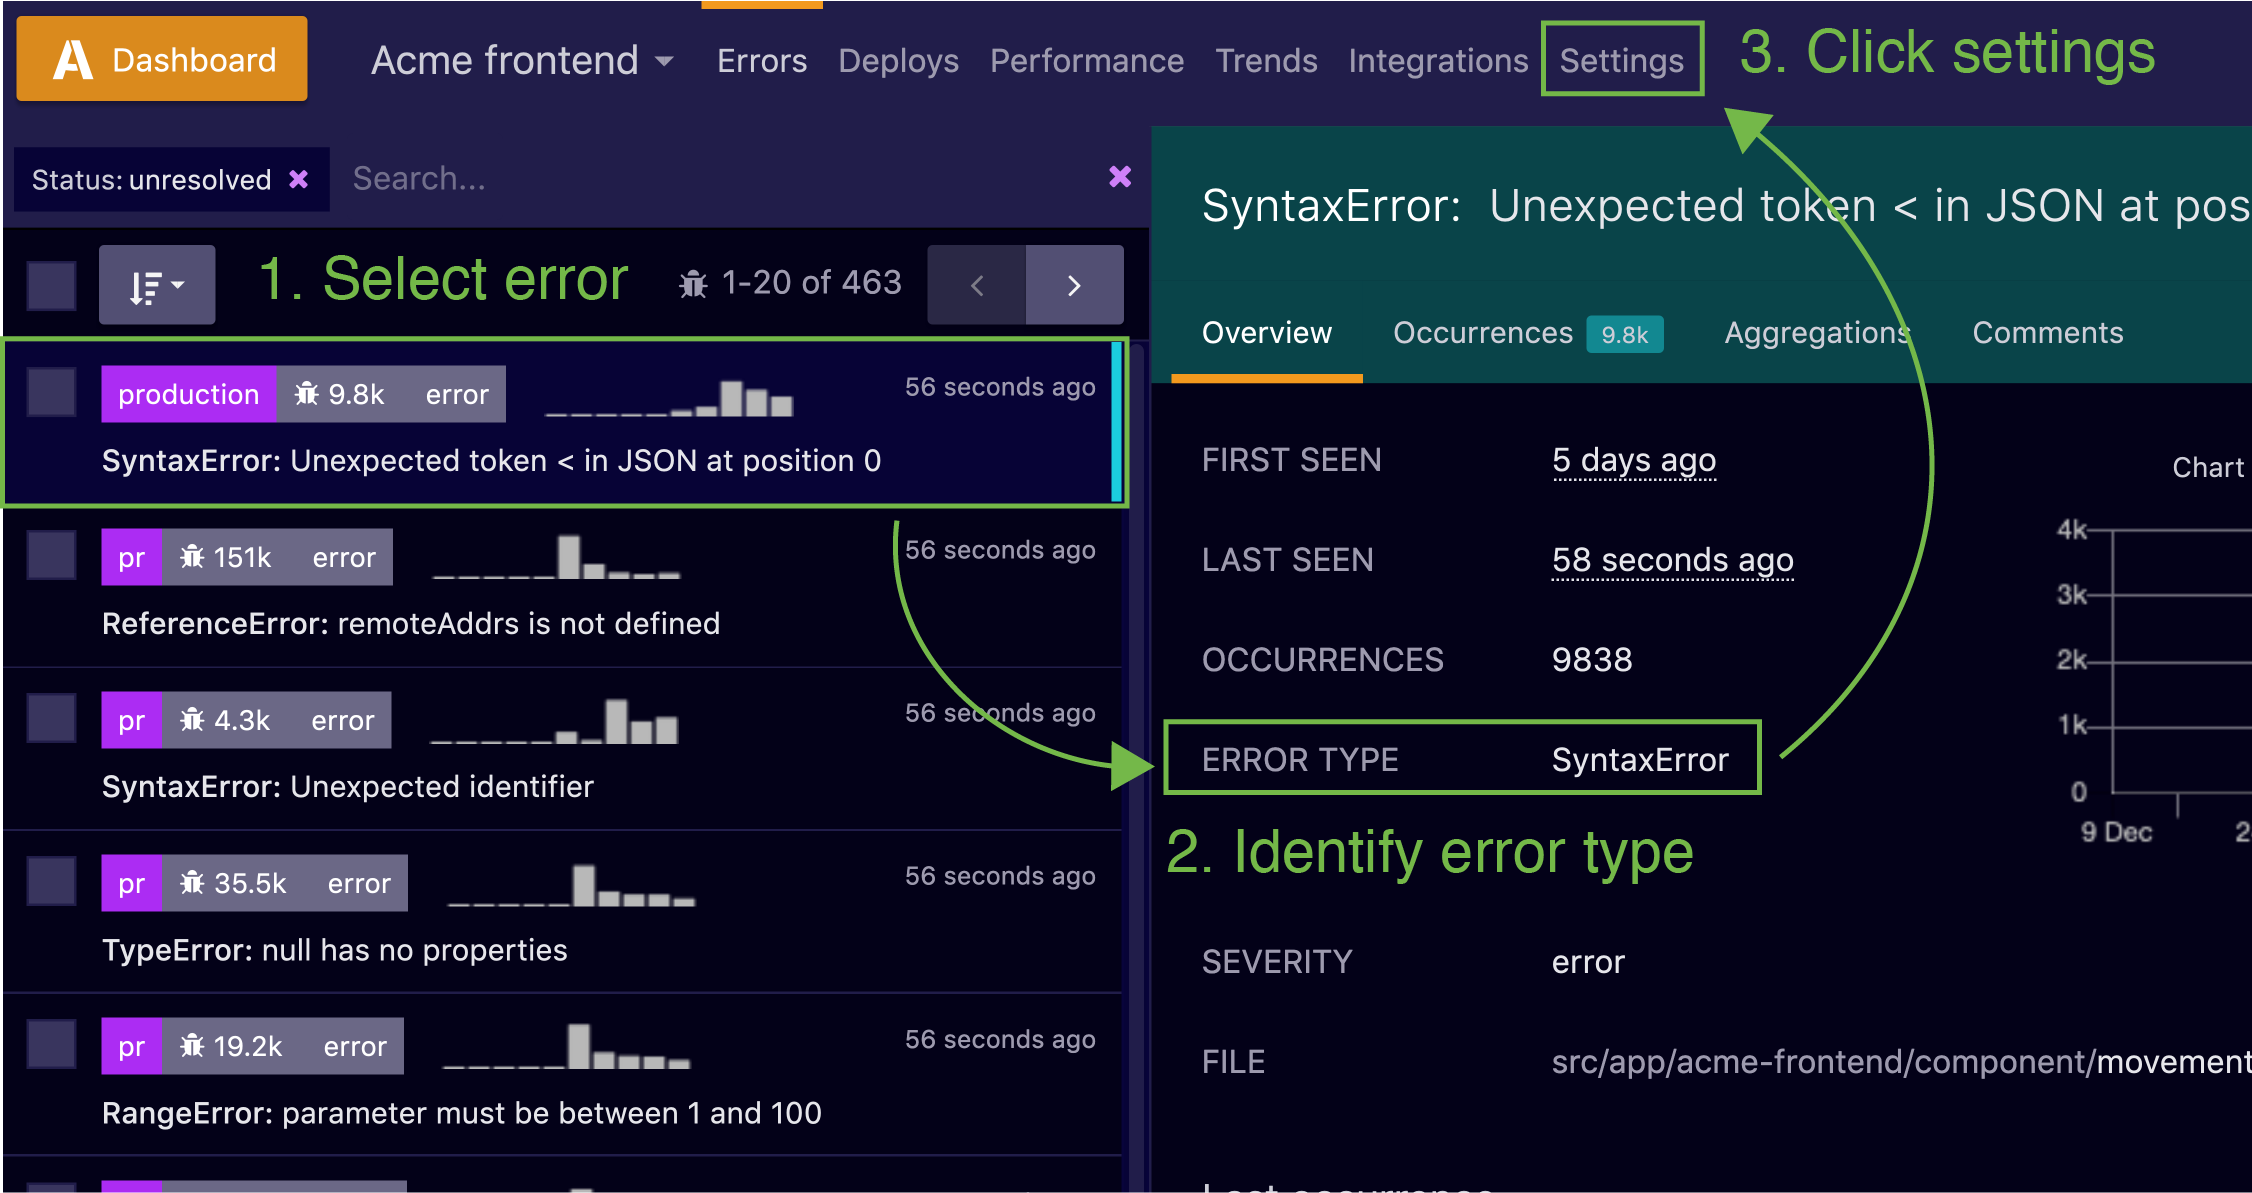The height and width of the screenshot is (1193, 2252).
Task: Click the occurrences value 9838
Action: pyautogui.click(x=1592, y=660)
